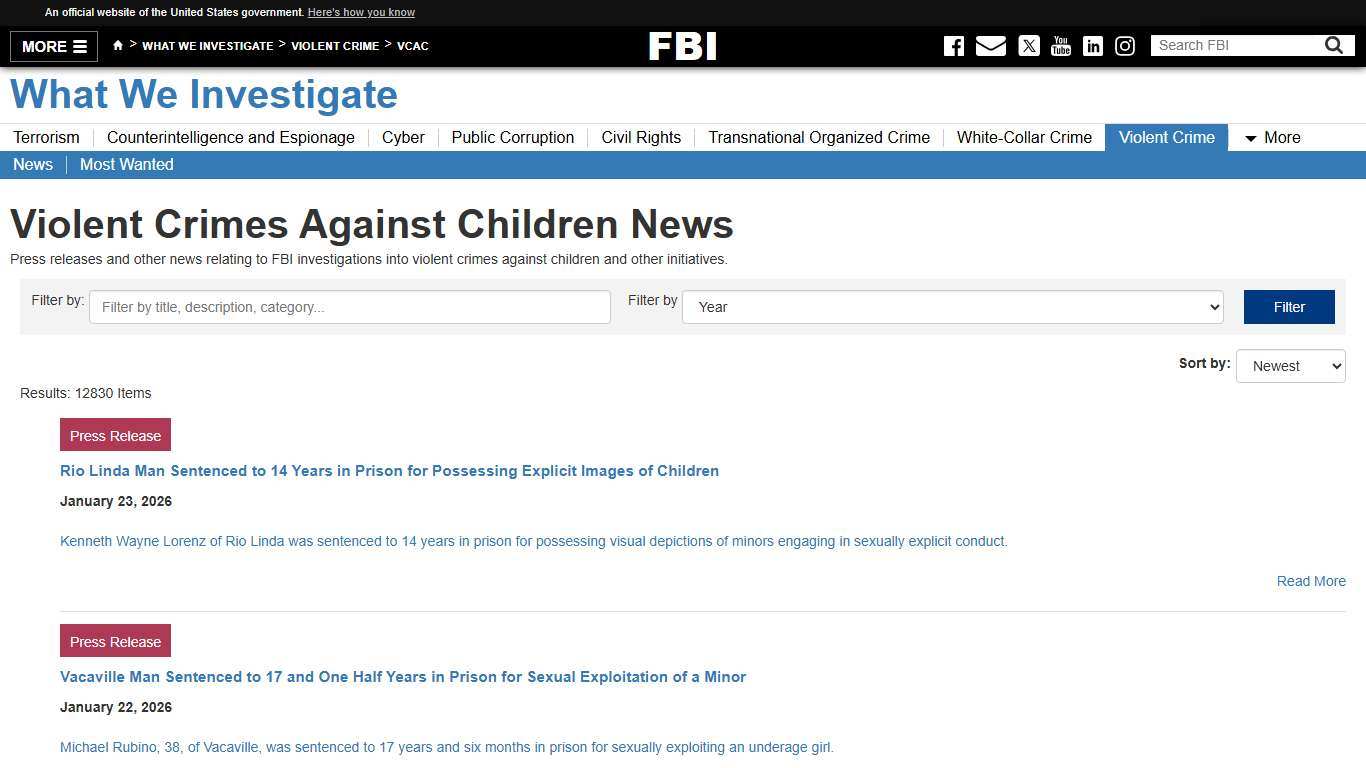The height and width of the screenshot is (768, 1366).
Task: Click Here's how you know link
Action: tap(361, 12)
